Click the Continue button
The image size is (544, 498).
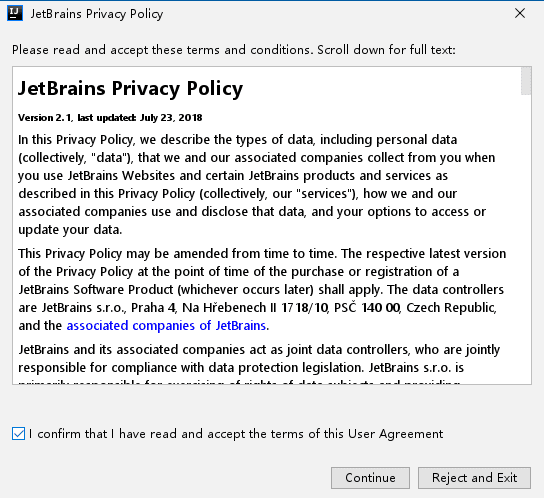[370, 478]
